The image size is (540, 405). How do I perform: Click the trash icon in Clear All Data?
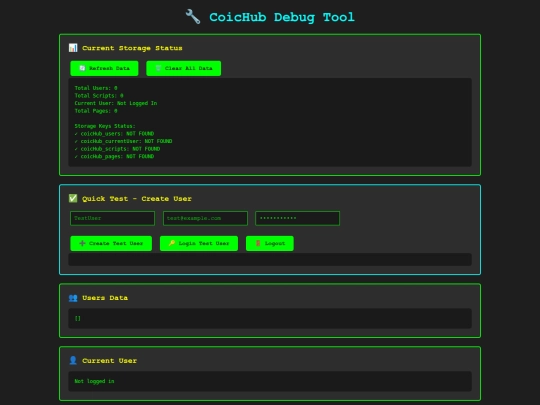(158, 68)
